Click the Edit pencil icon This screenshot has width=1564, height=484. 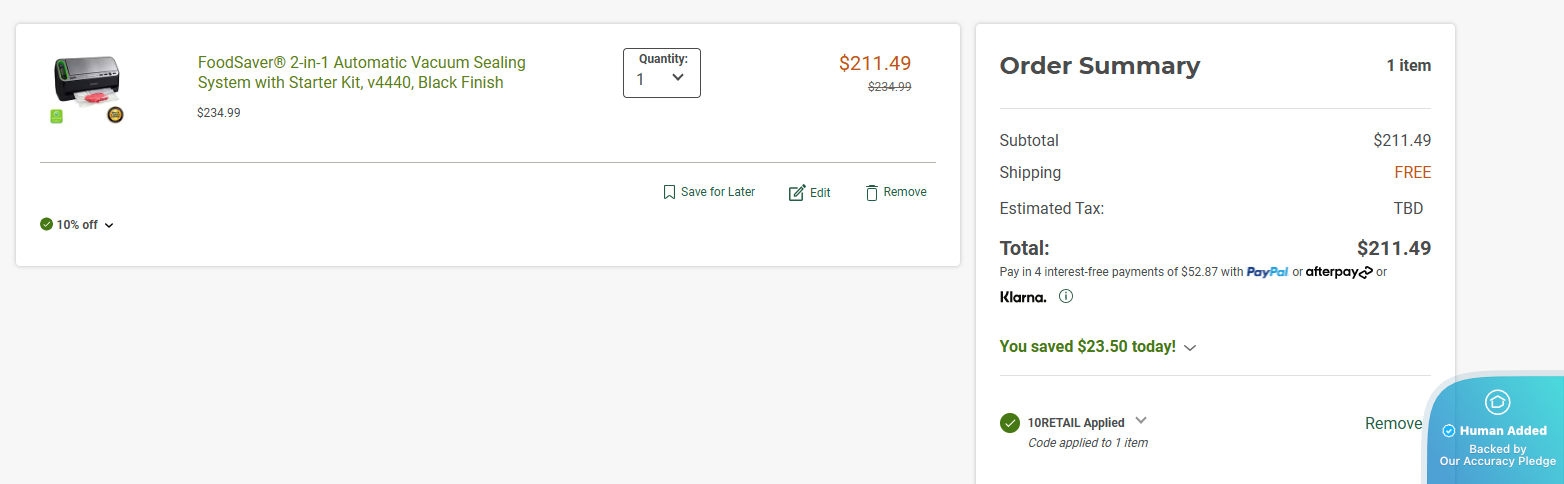(x=797, y=193)
